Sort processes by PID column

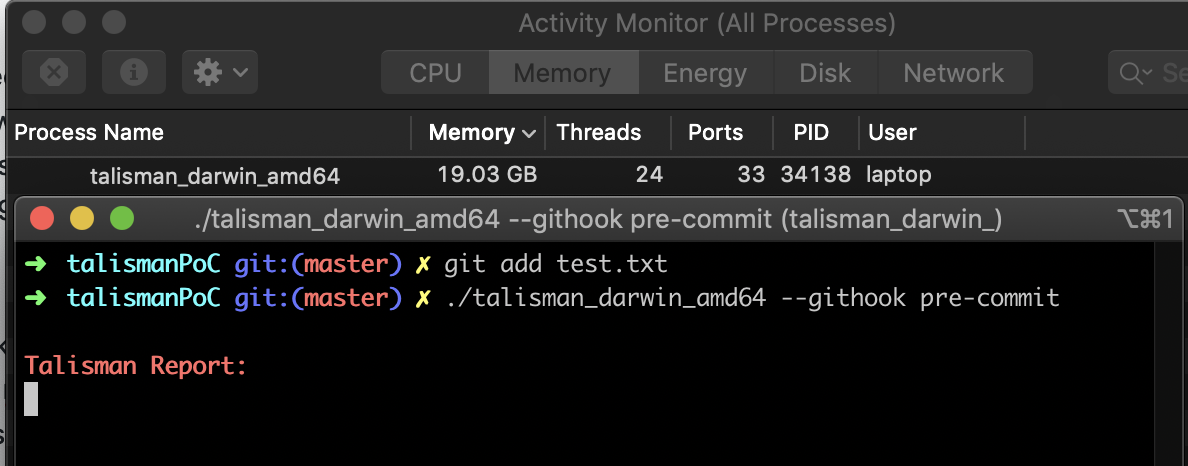[x=811, y=133]
